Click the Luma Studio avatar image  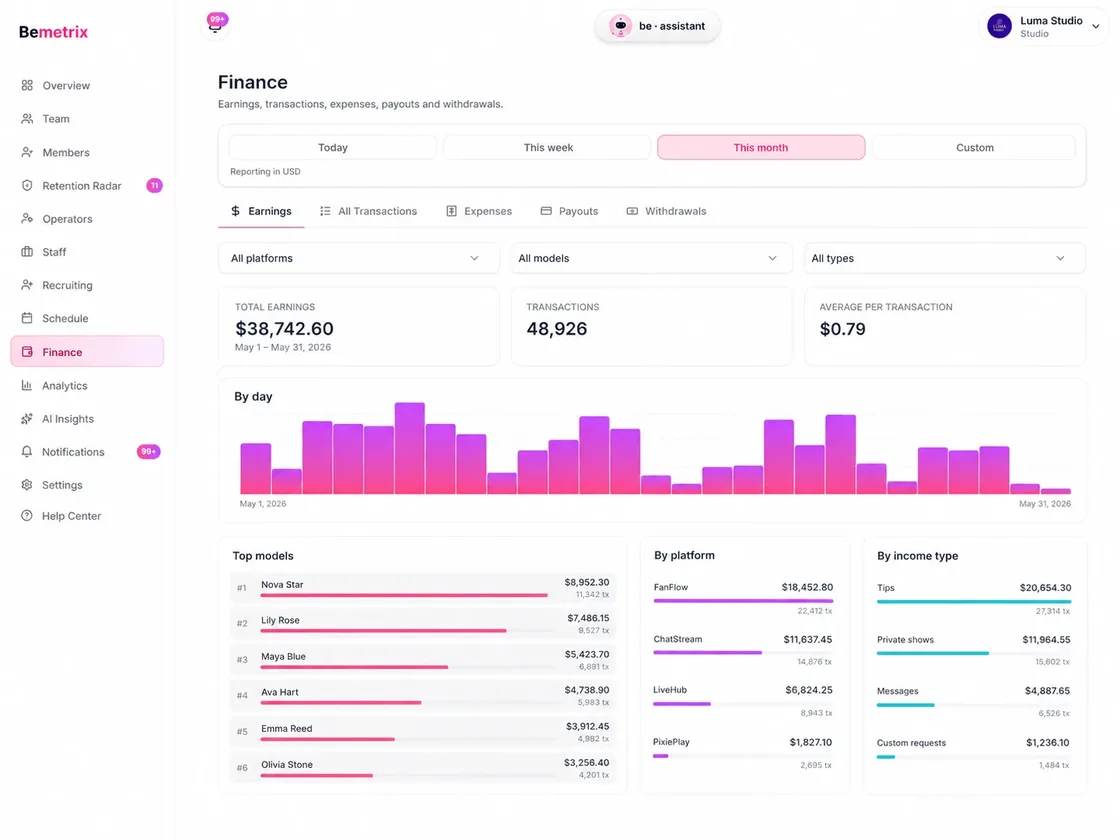pyautogui.click(x=999, y=26)
